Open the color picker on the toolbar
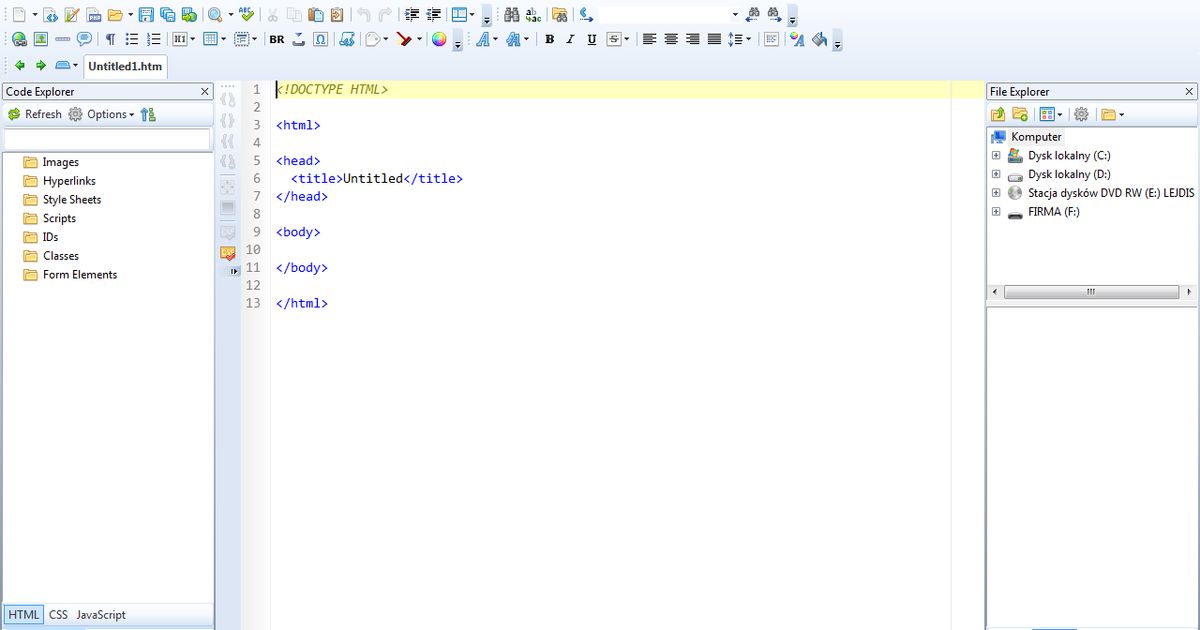 (x=439, y=39)
